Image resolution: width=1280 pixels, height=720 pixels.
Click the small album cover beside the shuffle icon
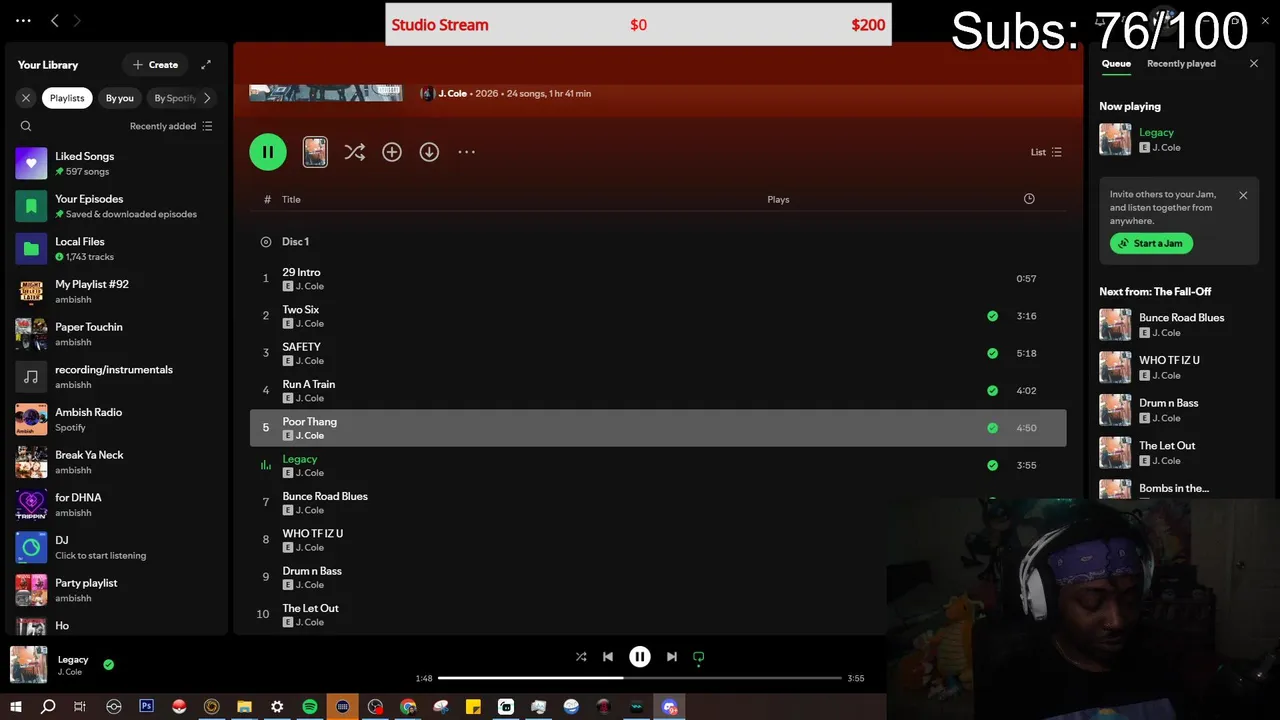pos(315,152)
